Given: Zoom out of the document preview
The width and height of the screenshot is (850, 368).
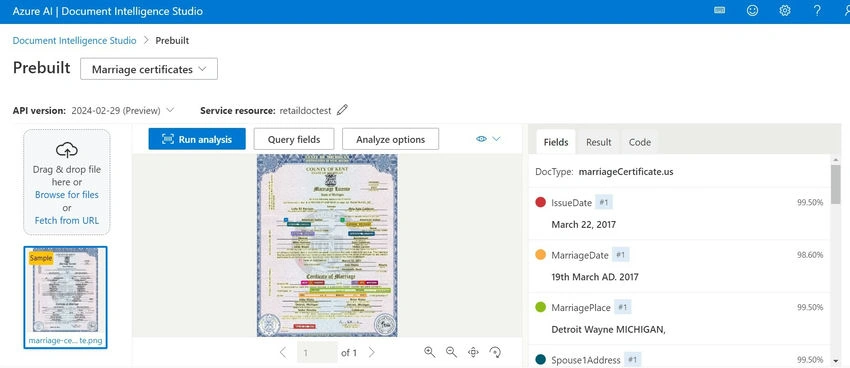Looking at the screenshot, I should (x=451, y=352).
